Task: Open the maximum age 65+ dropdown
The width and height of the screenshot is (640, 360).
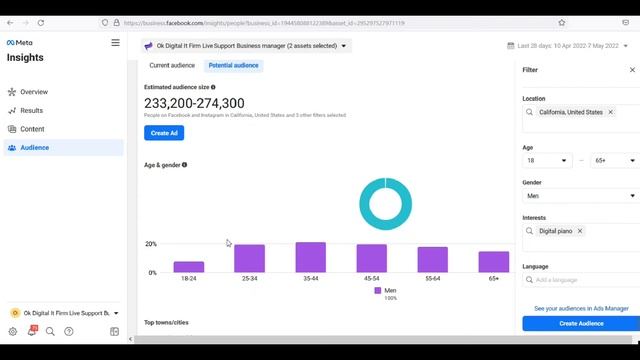Action: tap(615, 160)
